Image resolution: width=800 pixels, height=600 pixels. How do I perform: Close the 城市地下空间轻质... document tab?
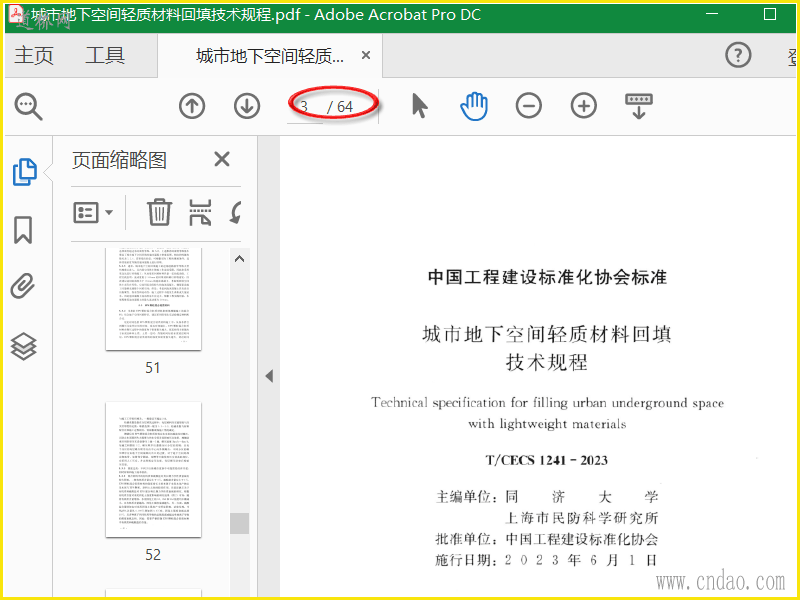(x=366, y=55)
